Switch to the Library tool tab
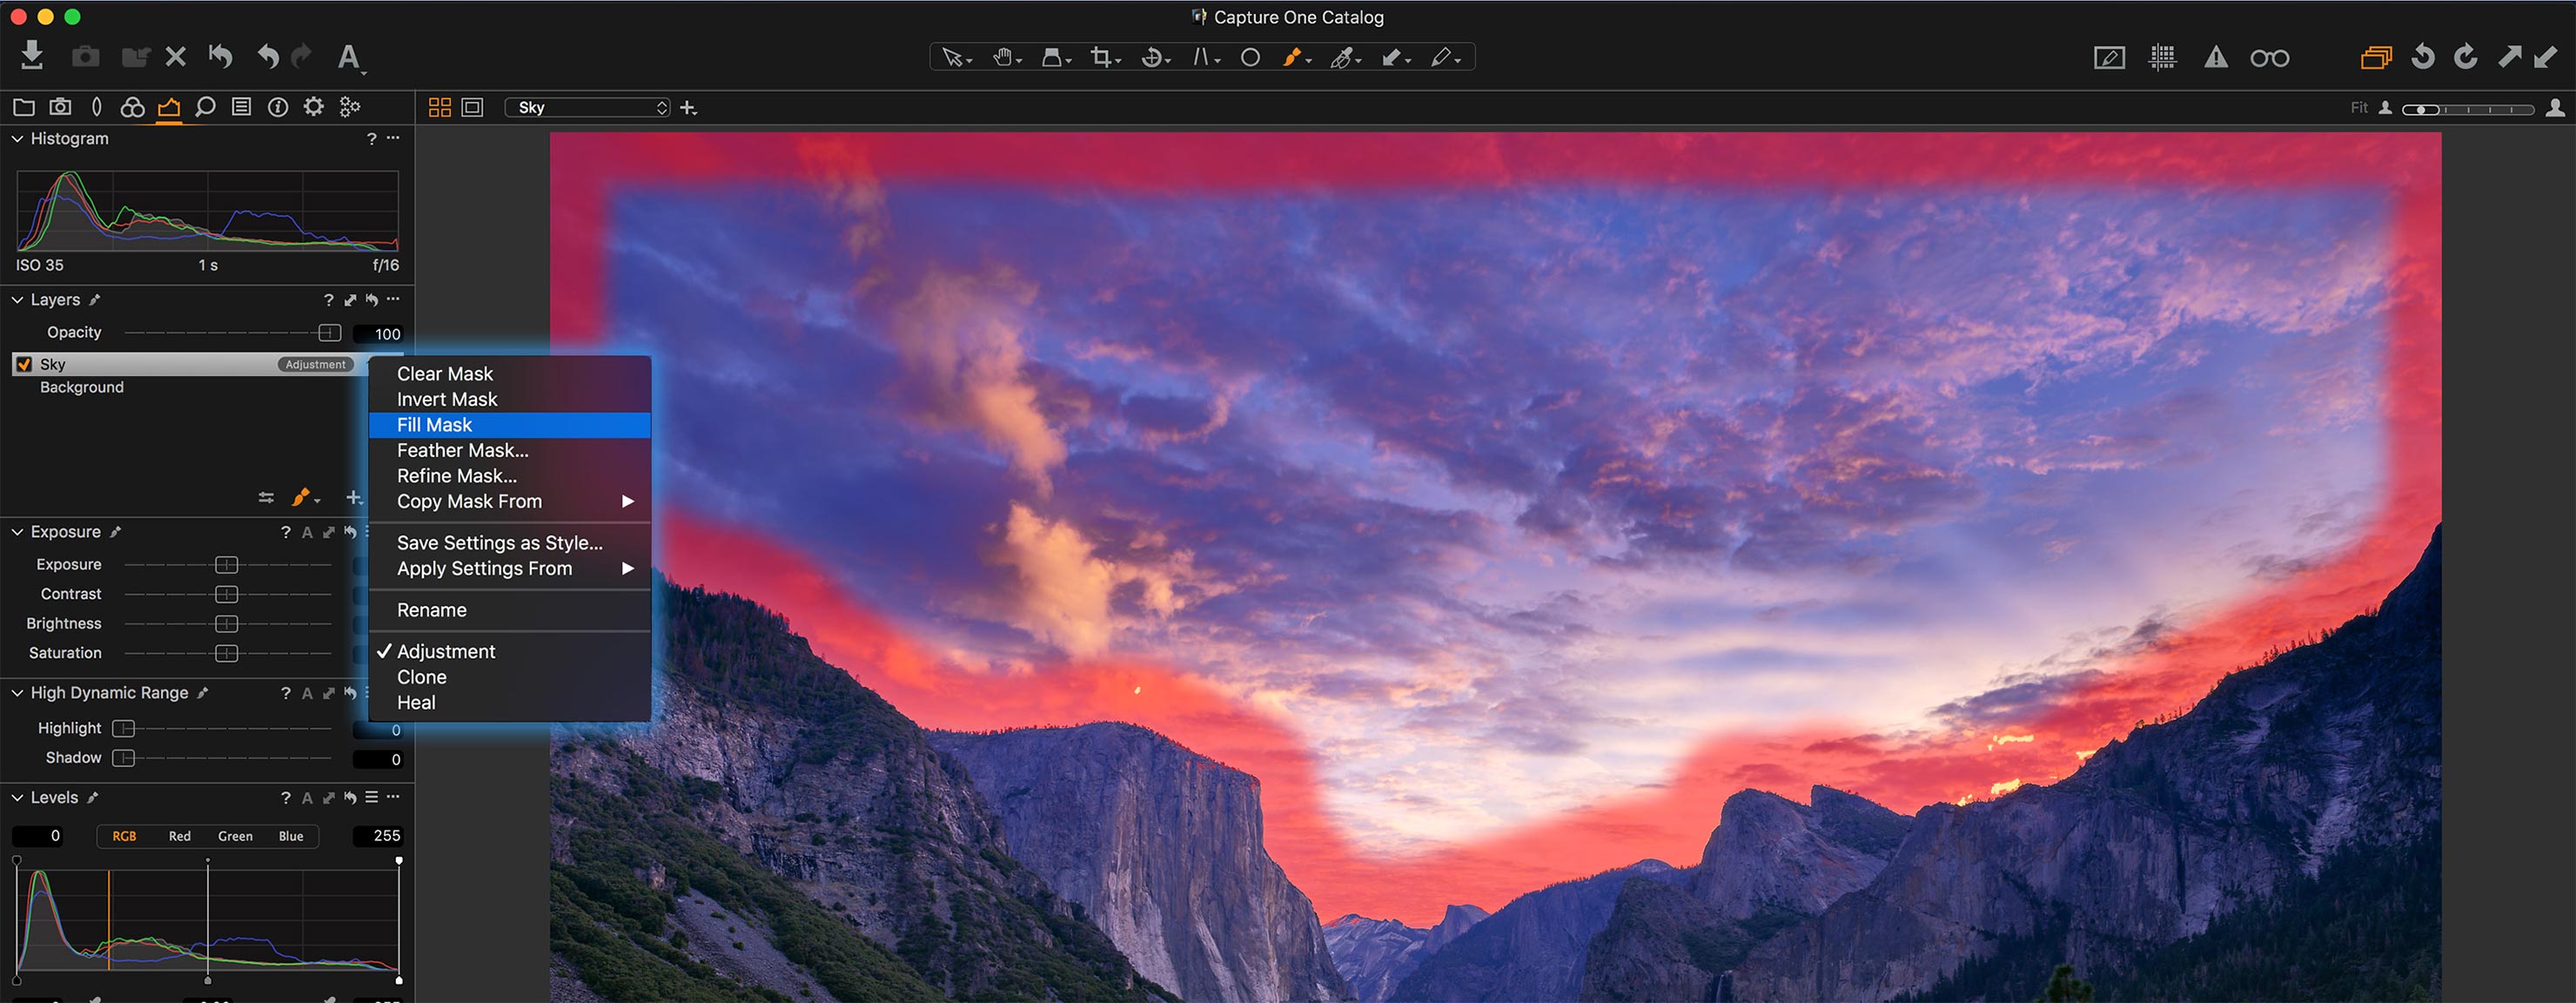The image size is (2576, 1003). pyautogui.click(x=23, y=107)
